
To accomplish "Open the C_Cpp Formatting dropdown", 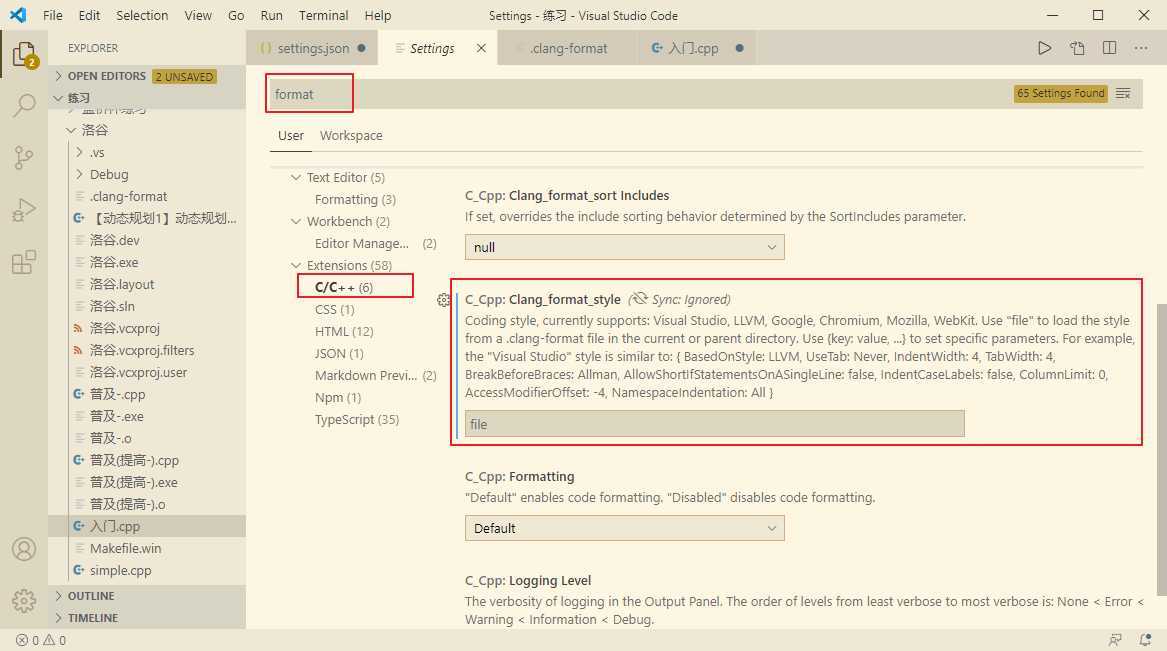I will click(x=624, y=528).
